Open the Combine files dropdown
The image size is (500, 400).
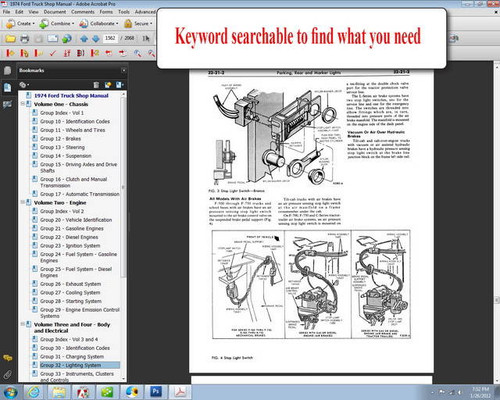coord(56,24)
